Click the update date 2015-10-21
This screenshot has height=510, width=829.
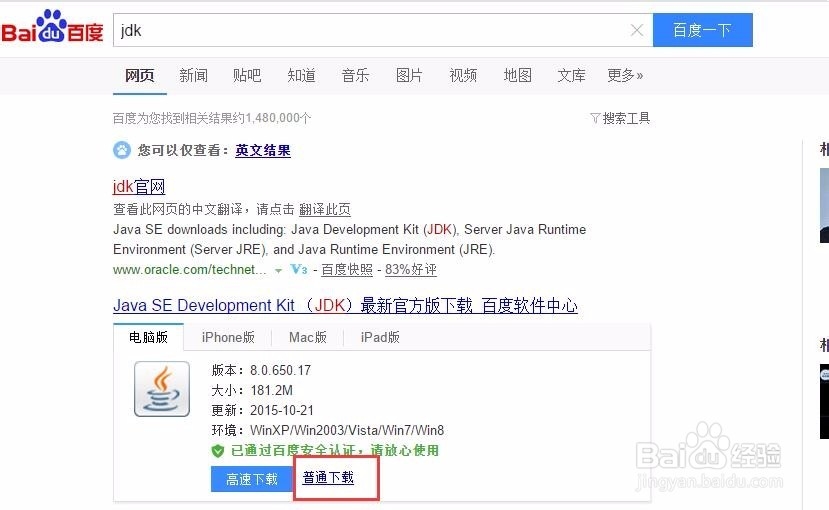click(x=282, y=411)
